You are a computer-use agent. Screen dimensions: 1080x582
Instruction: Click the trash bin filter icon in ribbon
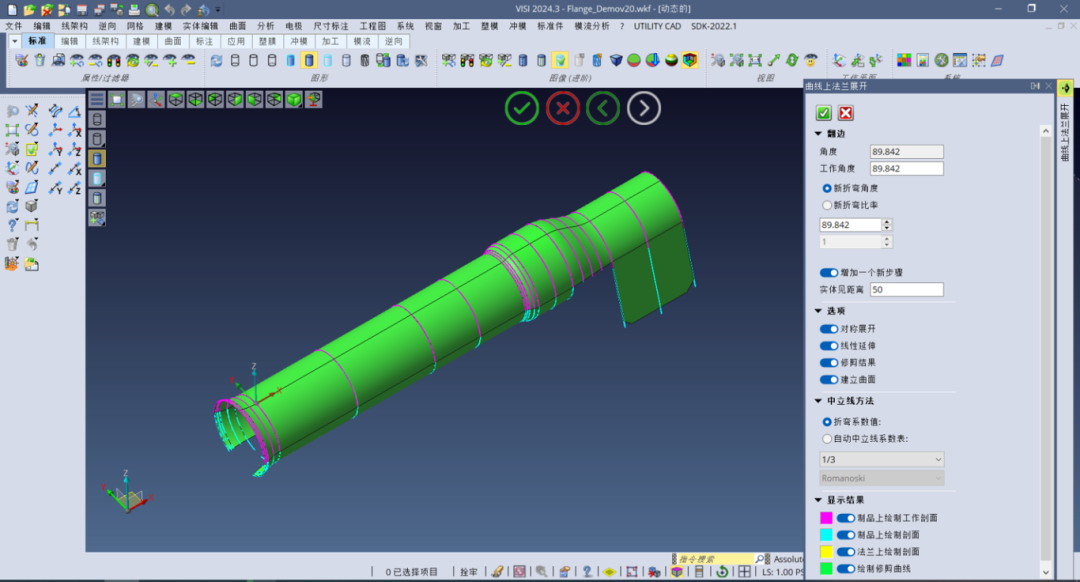click(x=40, y=61)
